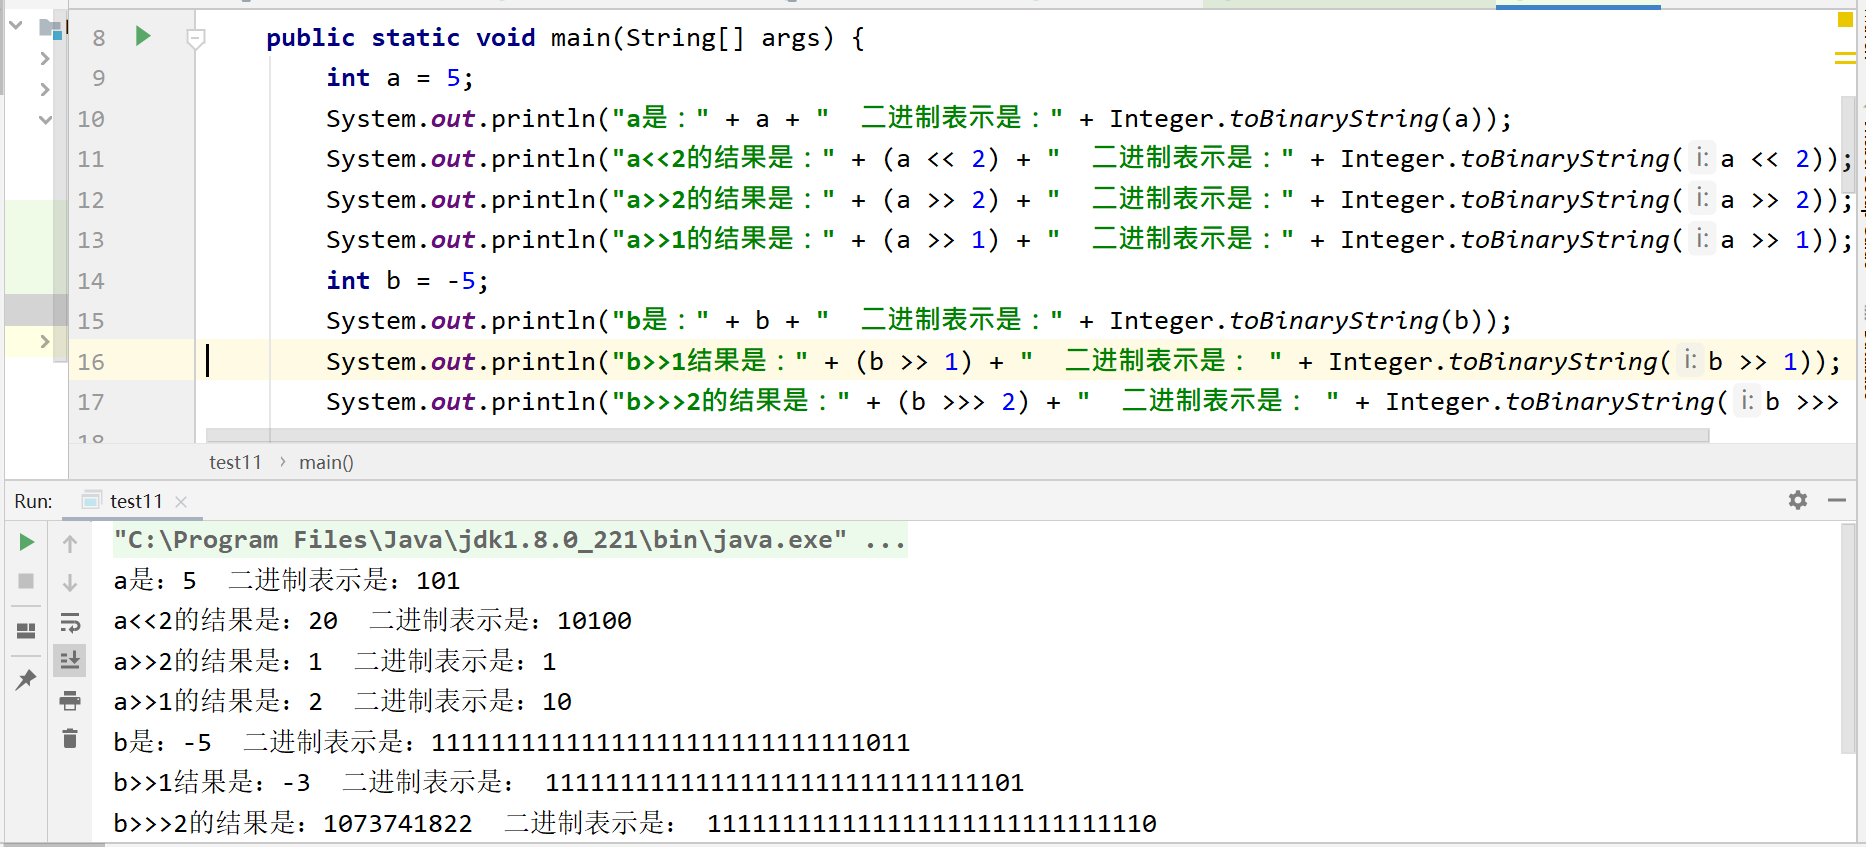The width and height of the screenshot is (1866, 847).
Task: Click the editor horizontal scrollbar
Action: (957, 435)
